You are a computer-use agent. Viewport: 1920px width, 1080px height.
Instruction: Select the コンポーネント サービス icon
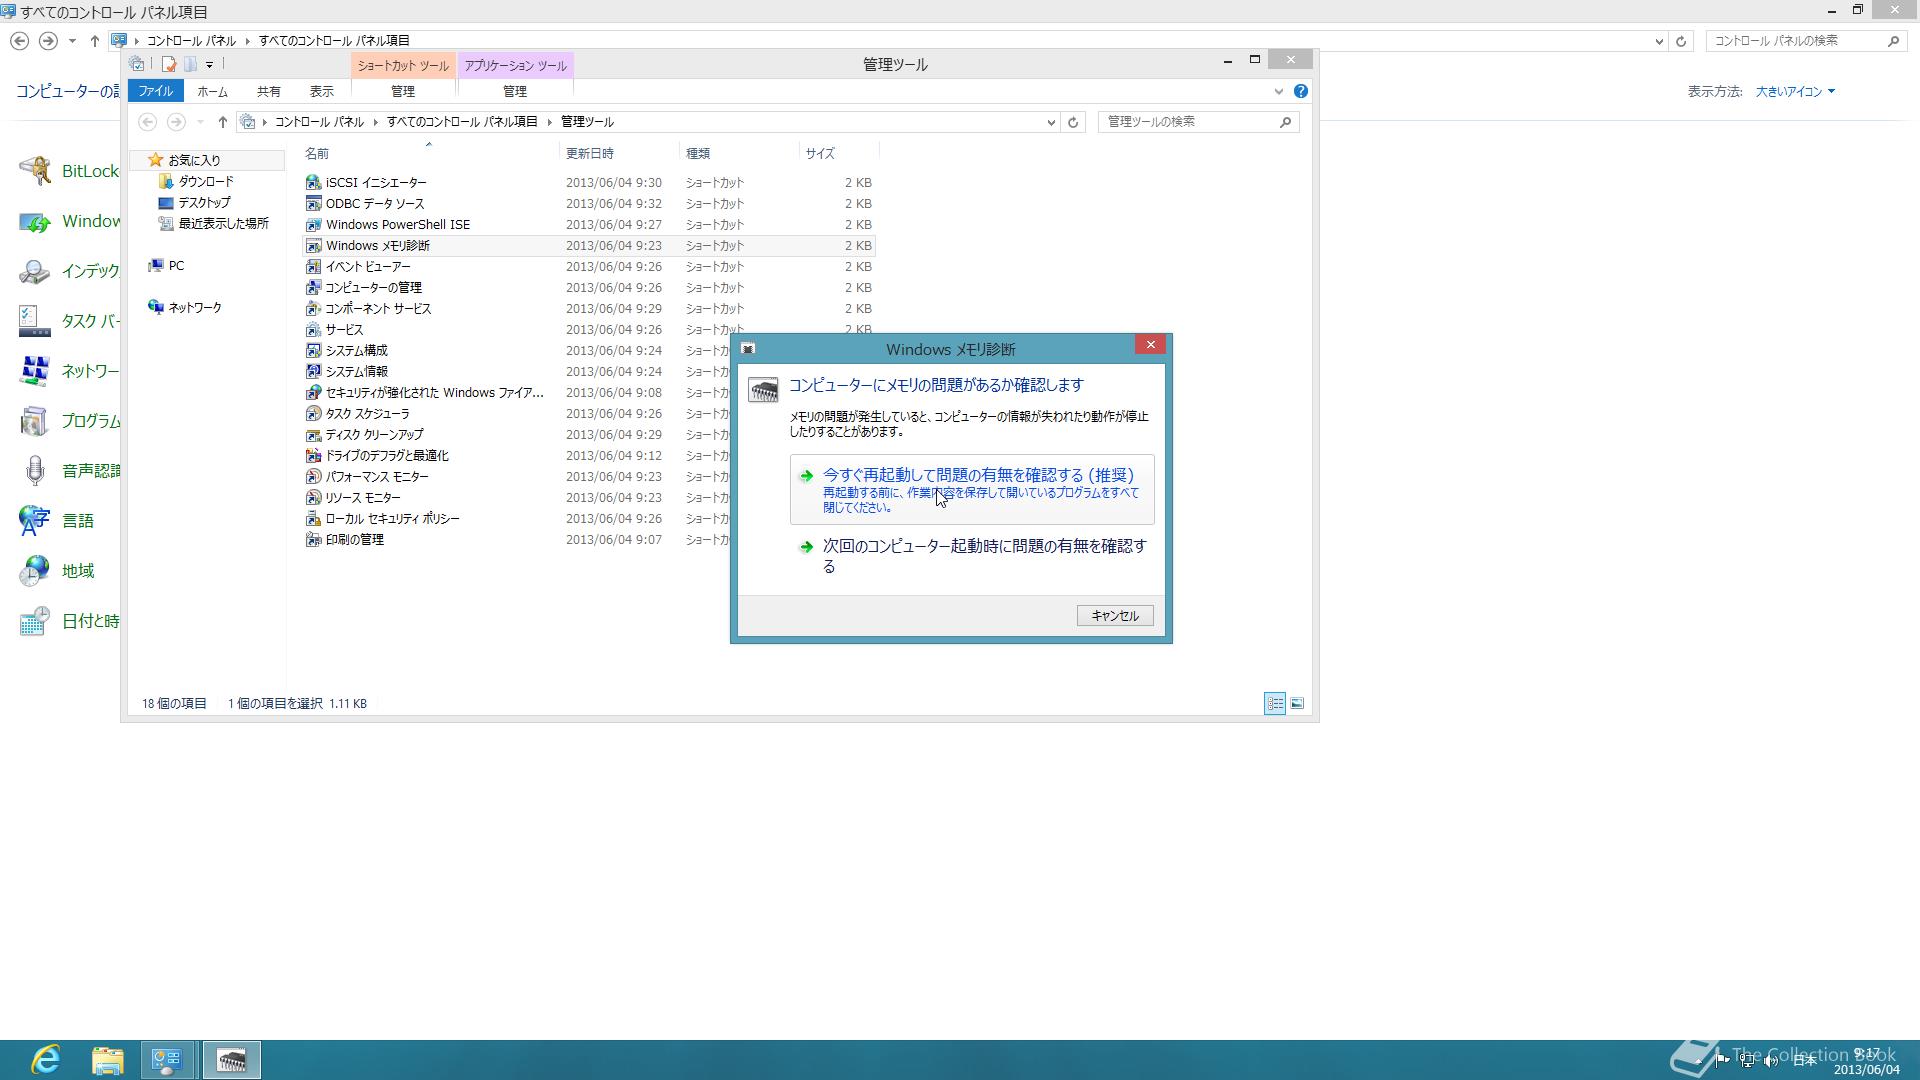313,309
